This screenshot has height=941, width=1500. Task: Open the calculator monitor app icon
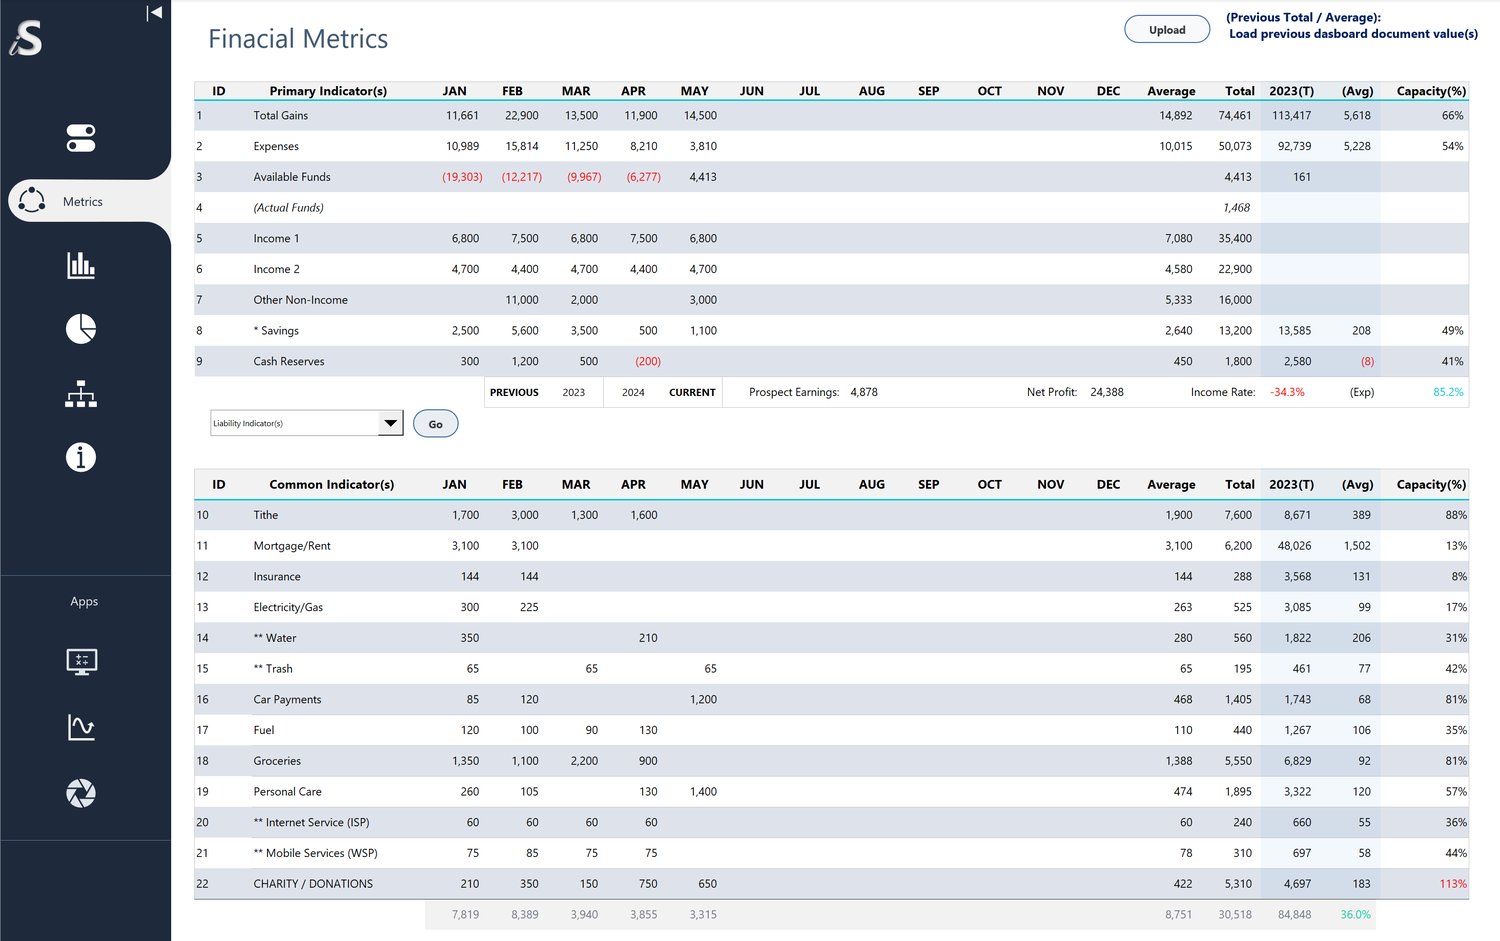[81, 662]
